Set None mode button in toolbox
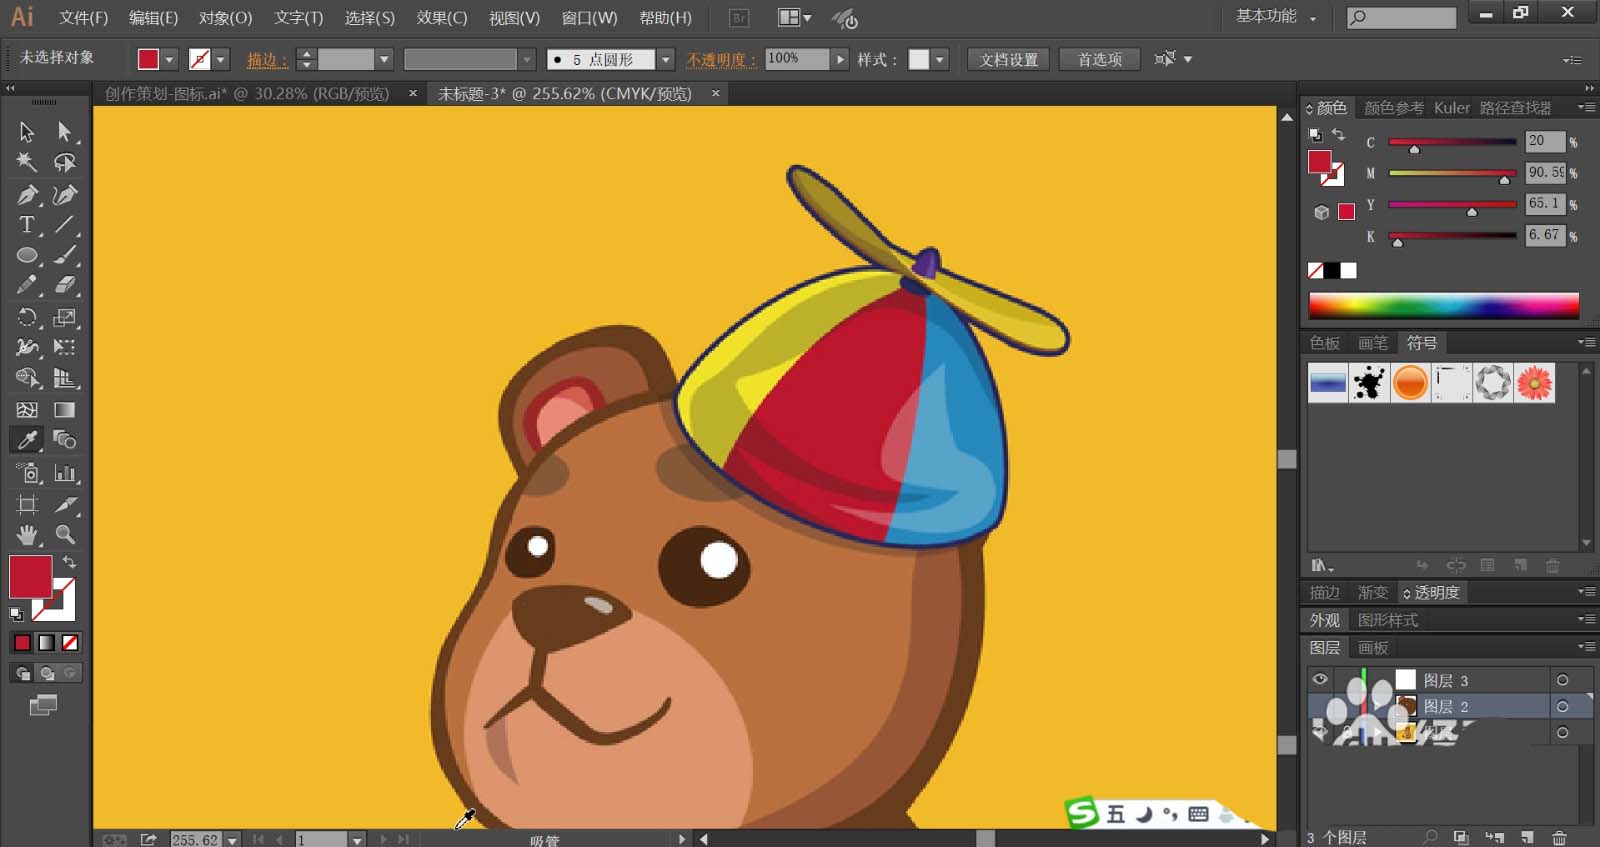The height and width of the screenshot is (847, 1600). 70,642
